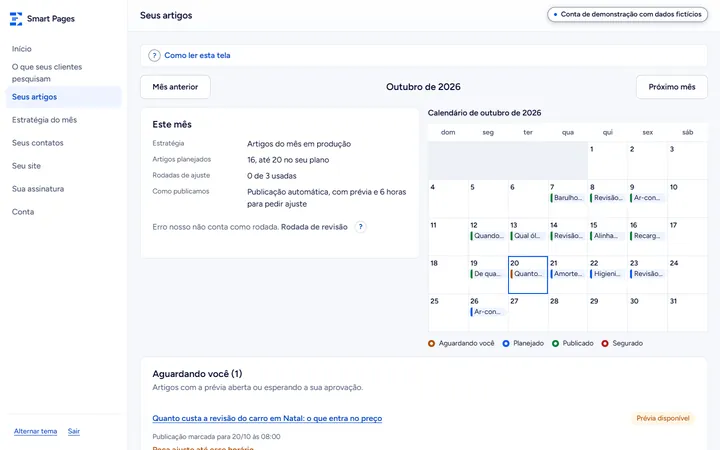Click the Mês anterior button
This screenshot has width=720, height=450.
[175, 87]
